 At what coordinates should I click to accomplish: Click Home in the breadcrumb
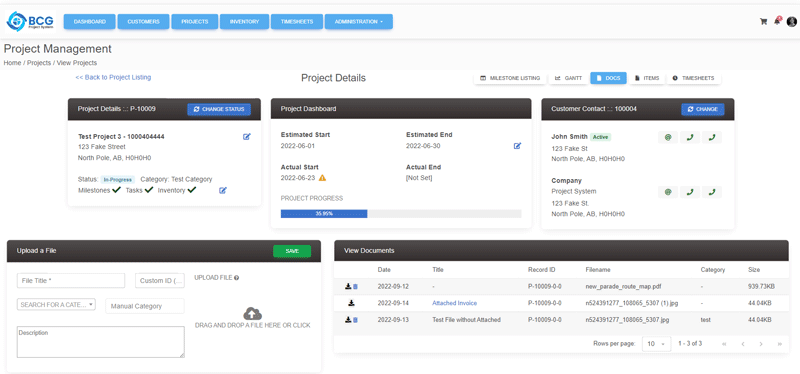click(x=12, y=63)
